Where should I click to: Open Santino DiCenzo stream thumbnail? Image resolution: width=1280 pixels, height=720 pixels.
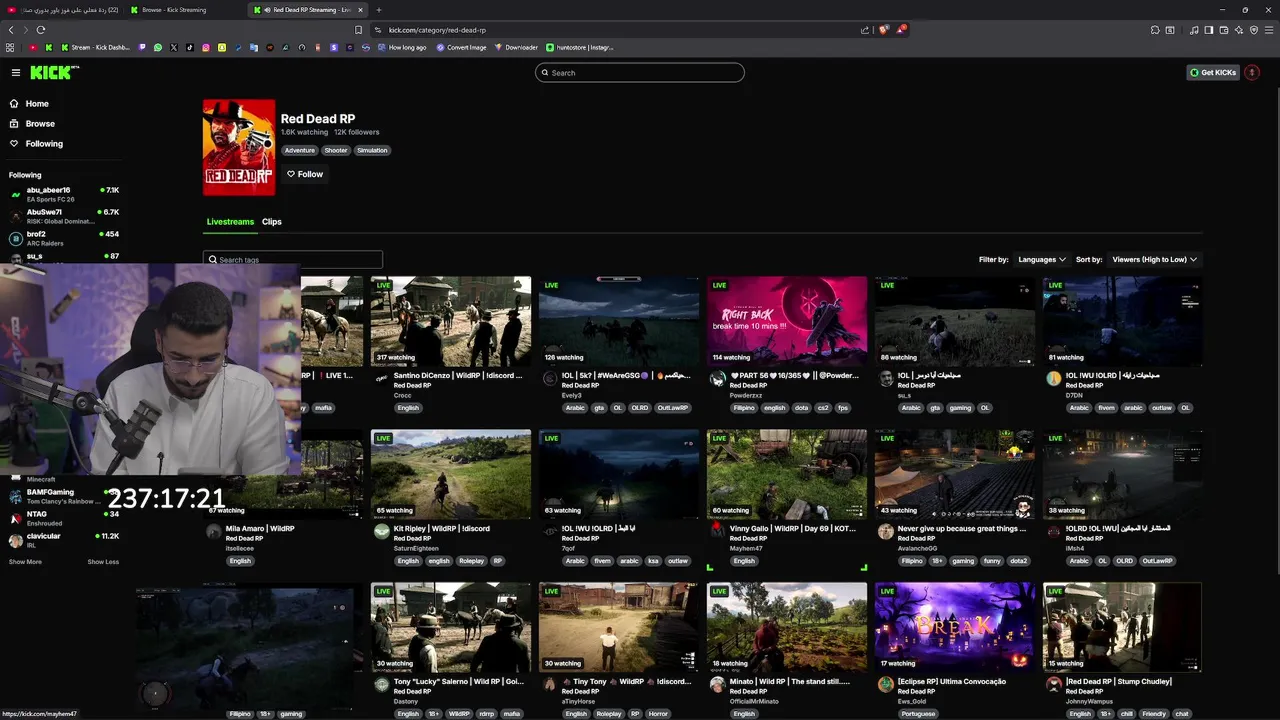[x=451, y=321]
